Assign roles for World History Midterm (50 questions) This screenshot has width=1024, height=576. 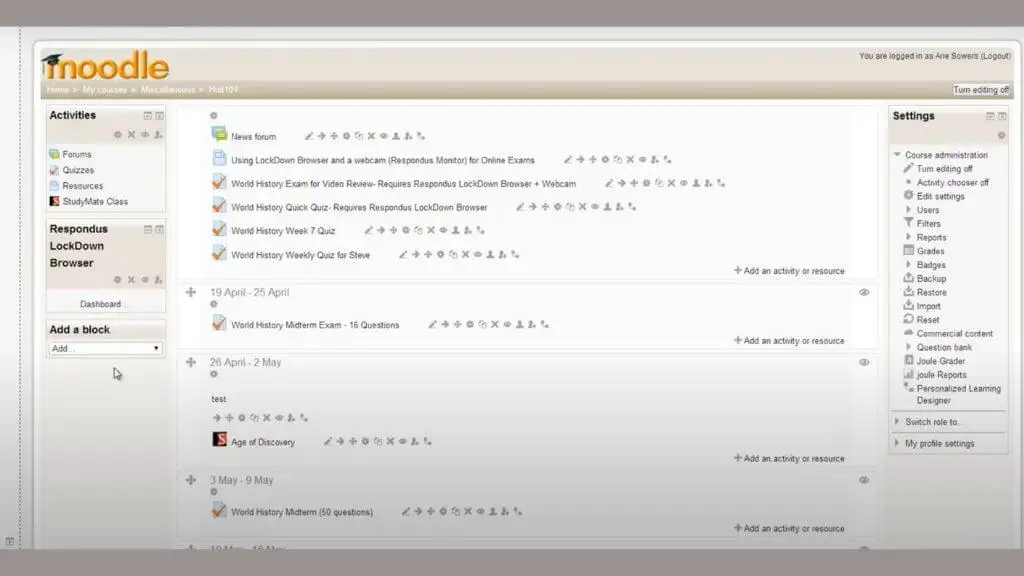505,511
